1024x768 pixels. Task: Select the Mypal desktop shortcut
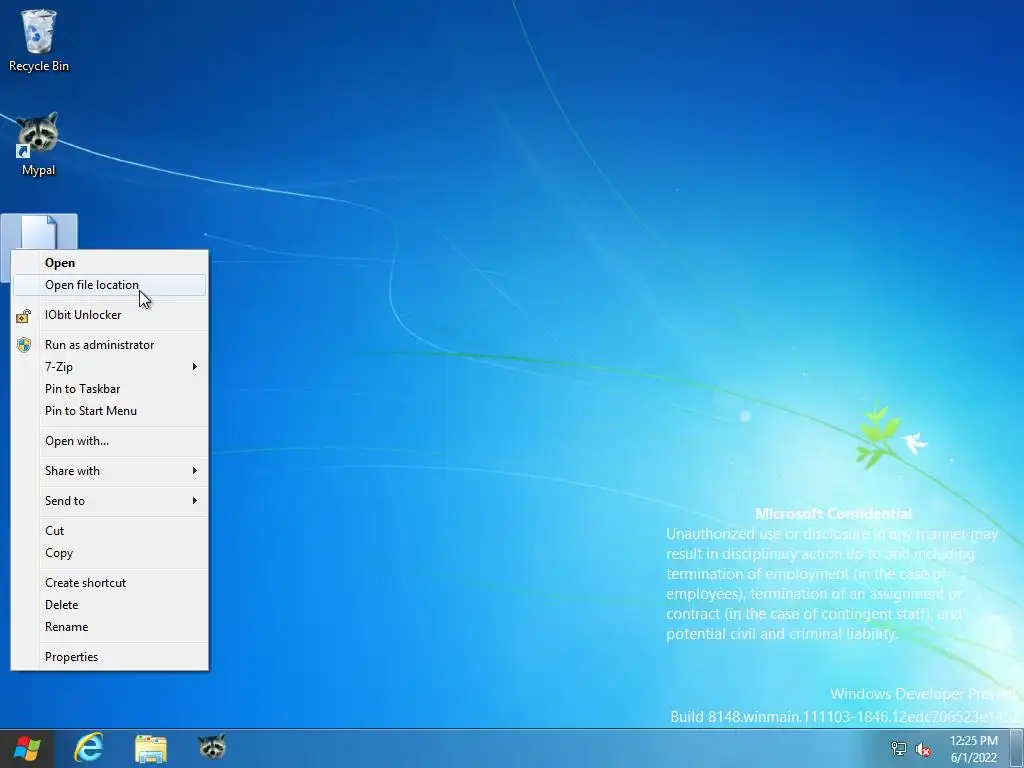(38, 144)
